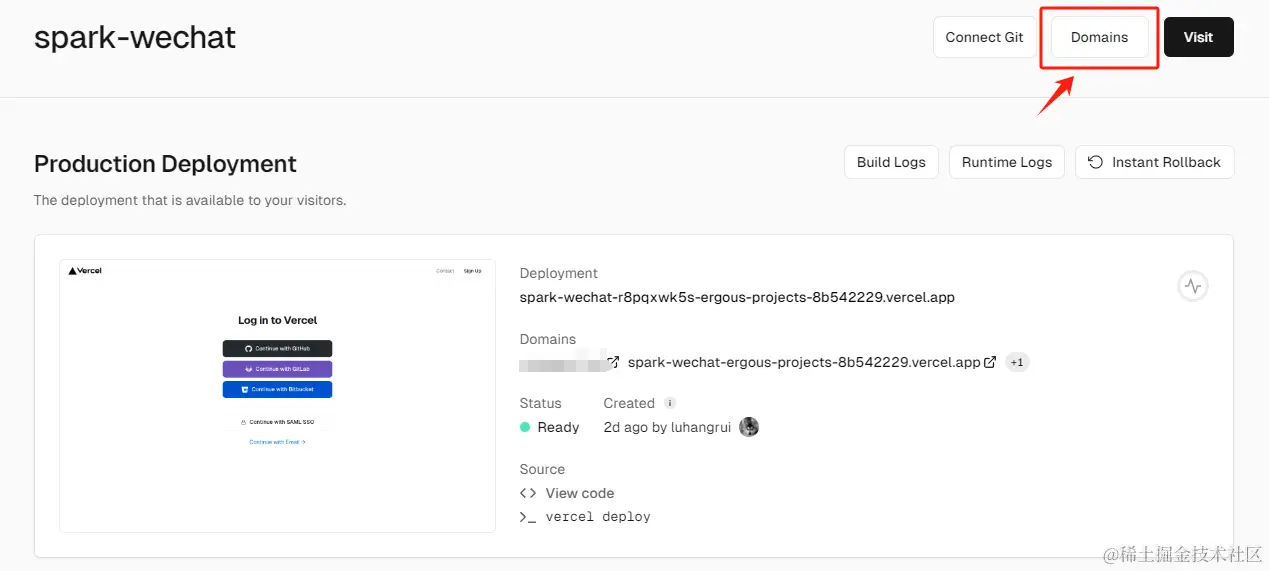Image resolution: width=1269 pixels, height=571 pixels.
Task: Select the vercel deploy source text
Action: click(x=598, y=517)
